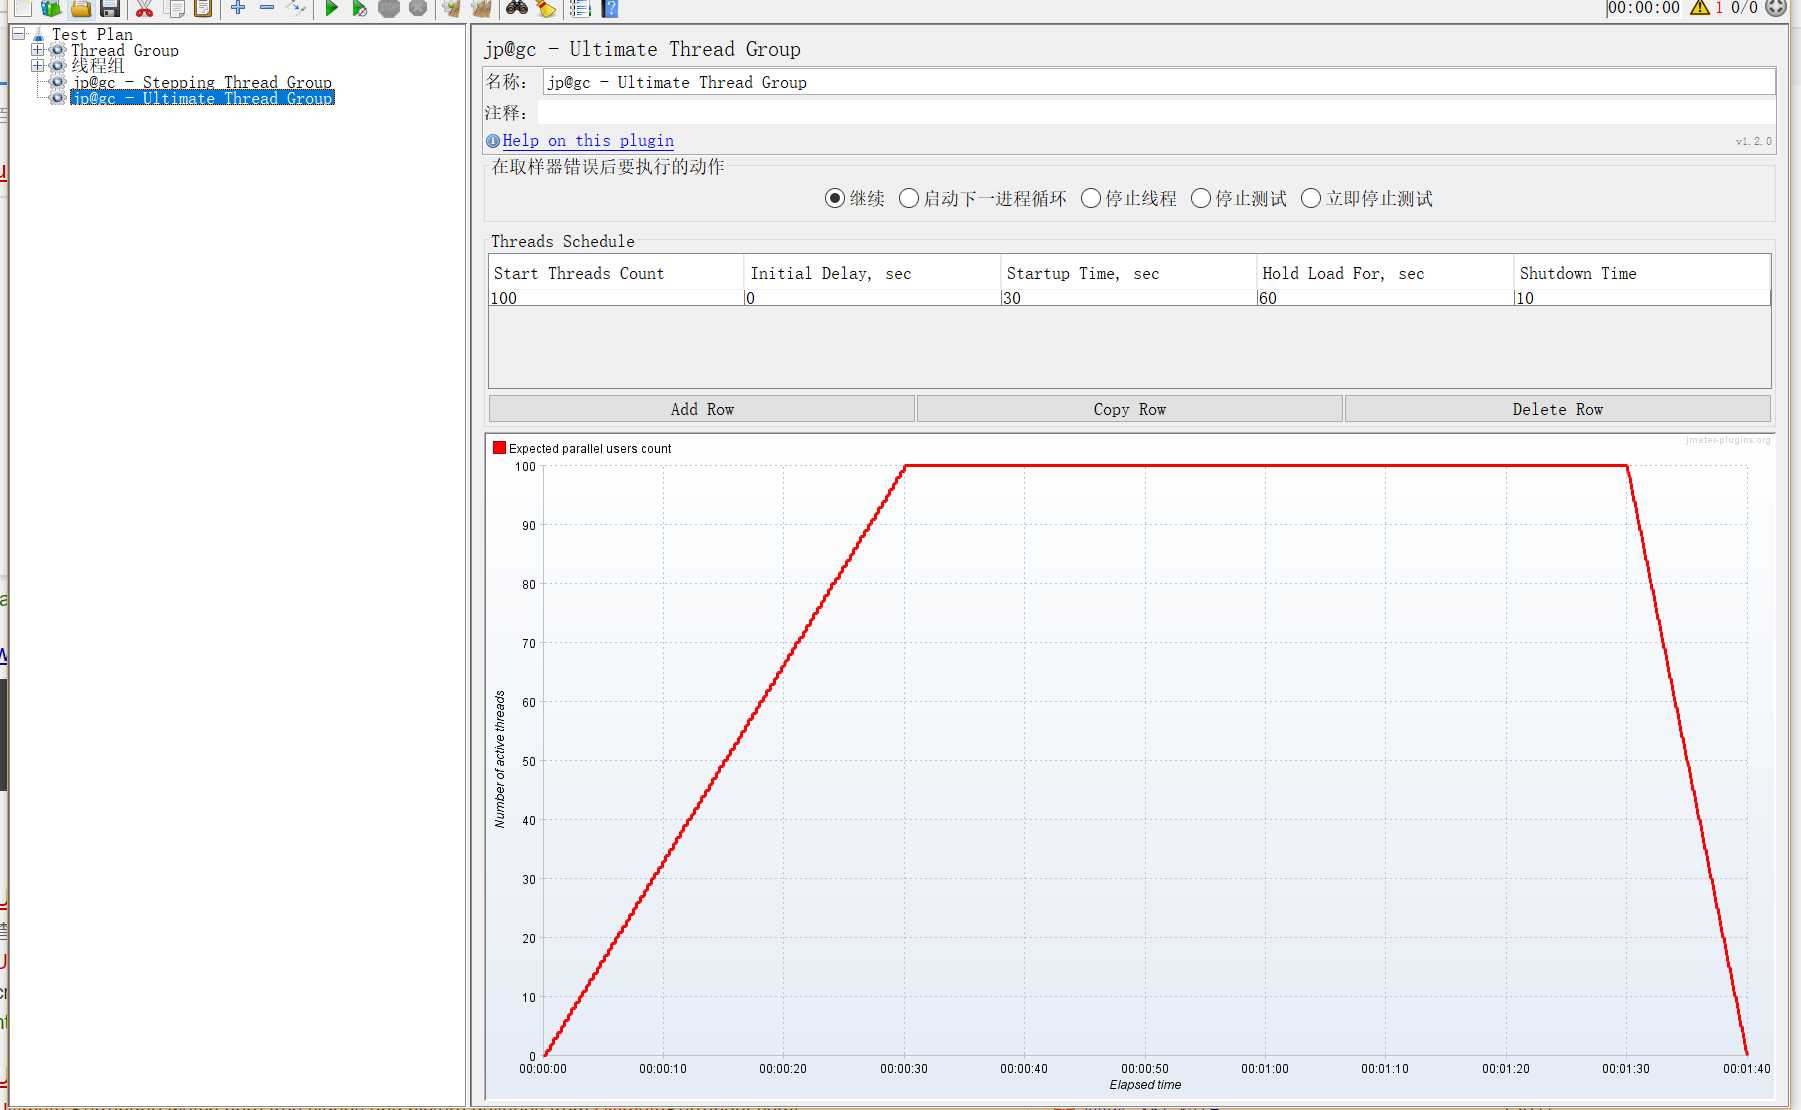Click the Start Threads Count cell 100
The image size is (1801, 1110).
(616, 298)
